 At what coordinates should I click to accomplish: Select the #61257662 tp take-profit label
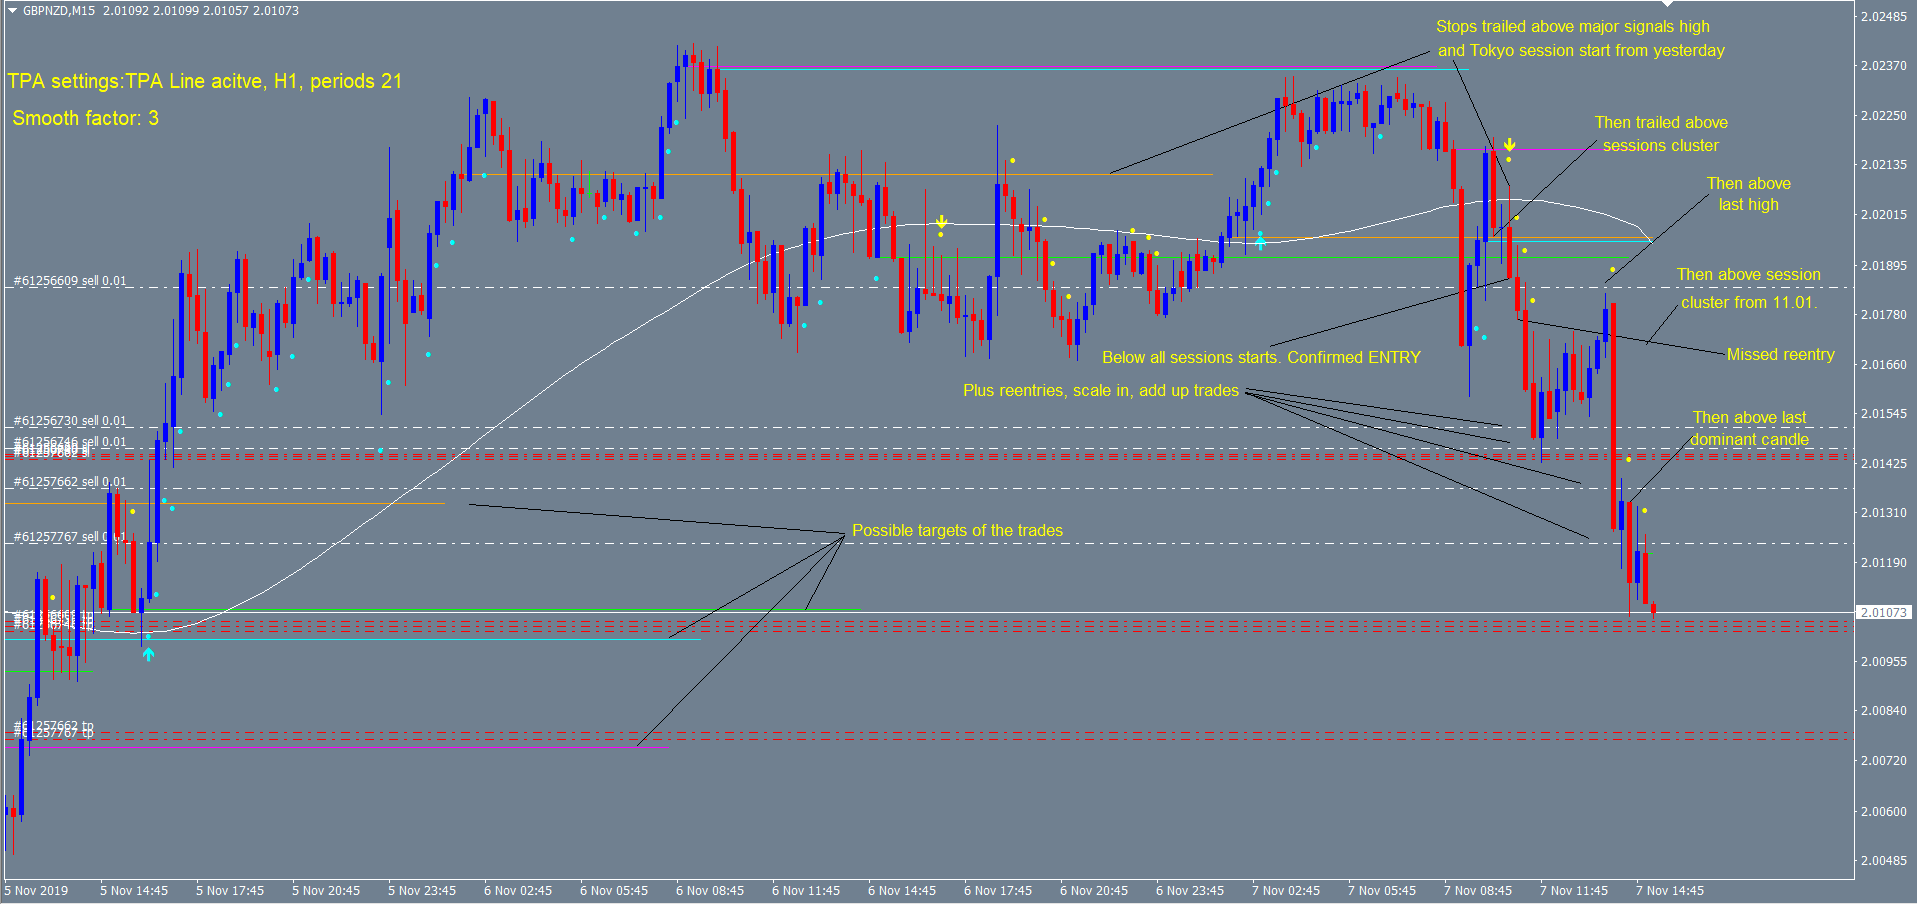pyautogui.click(x=55, y=725)
